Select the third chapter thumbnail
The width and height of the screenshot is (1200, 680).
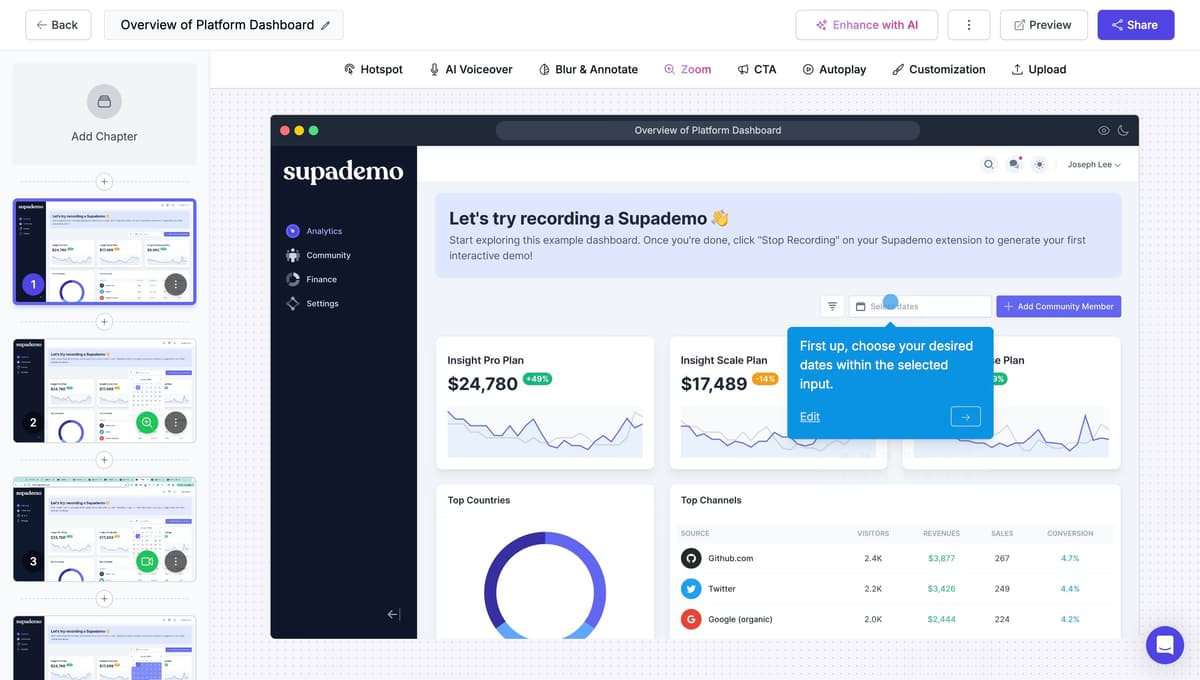(104, 528)
